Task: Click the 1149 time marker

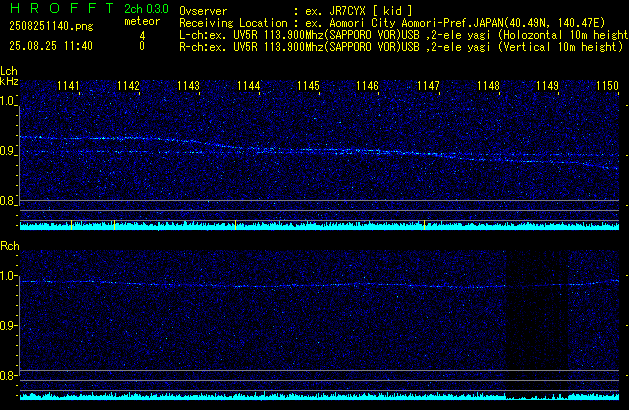Action: (x=548, y=86)
